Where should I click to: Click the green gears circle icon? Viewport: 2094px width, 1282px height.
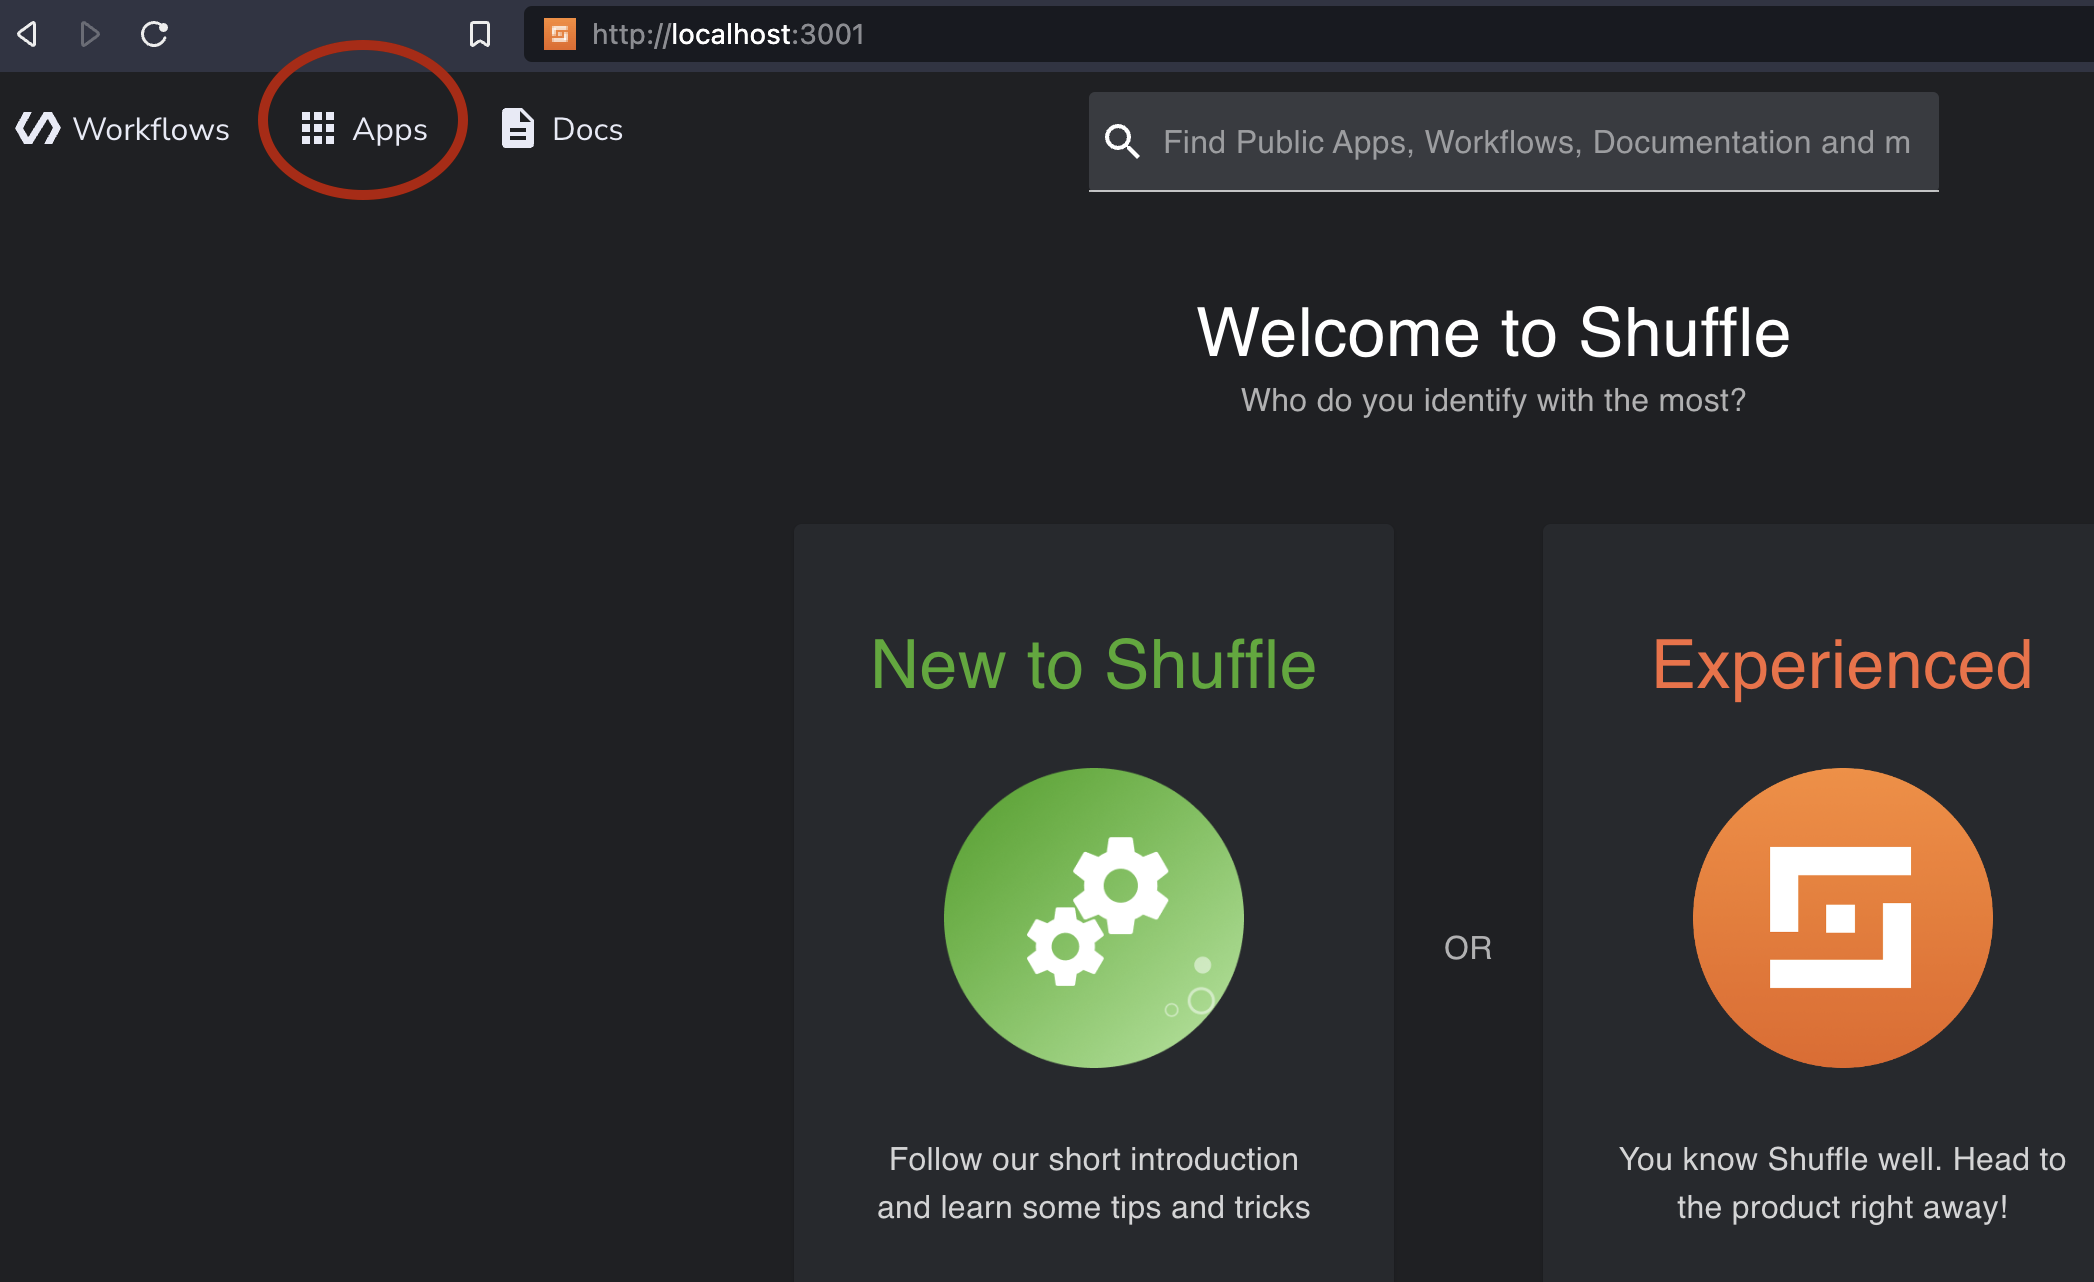tap(1093, 917)
